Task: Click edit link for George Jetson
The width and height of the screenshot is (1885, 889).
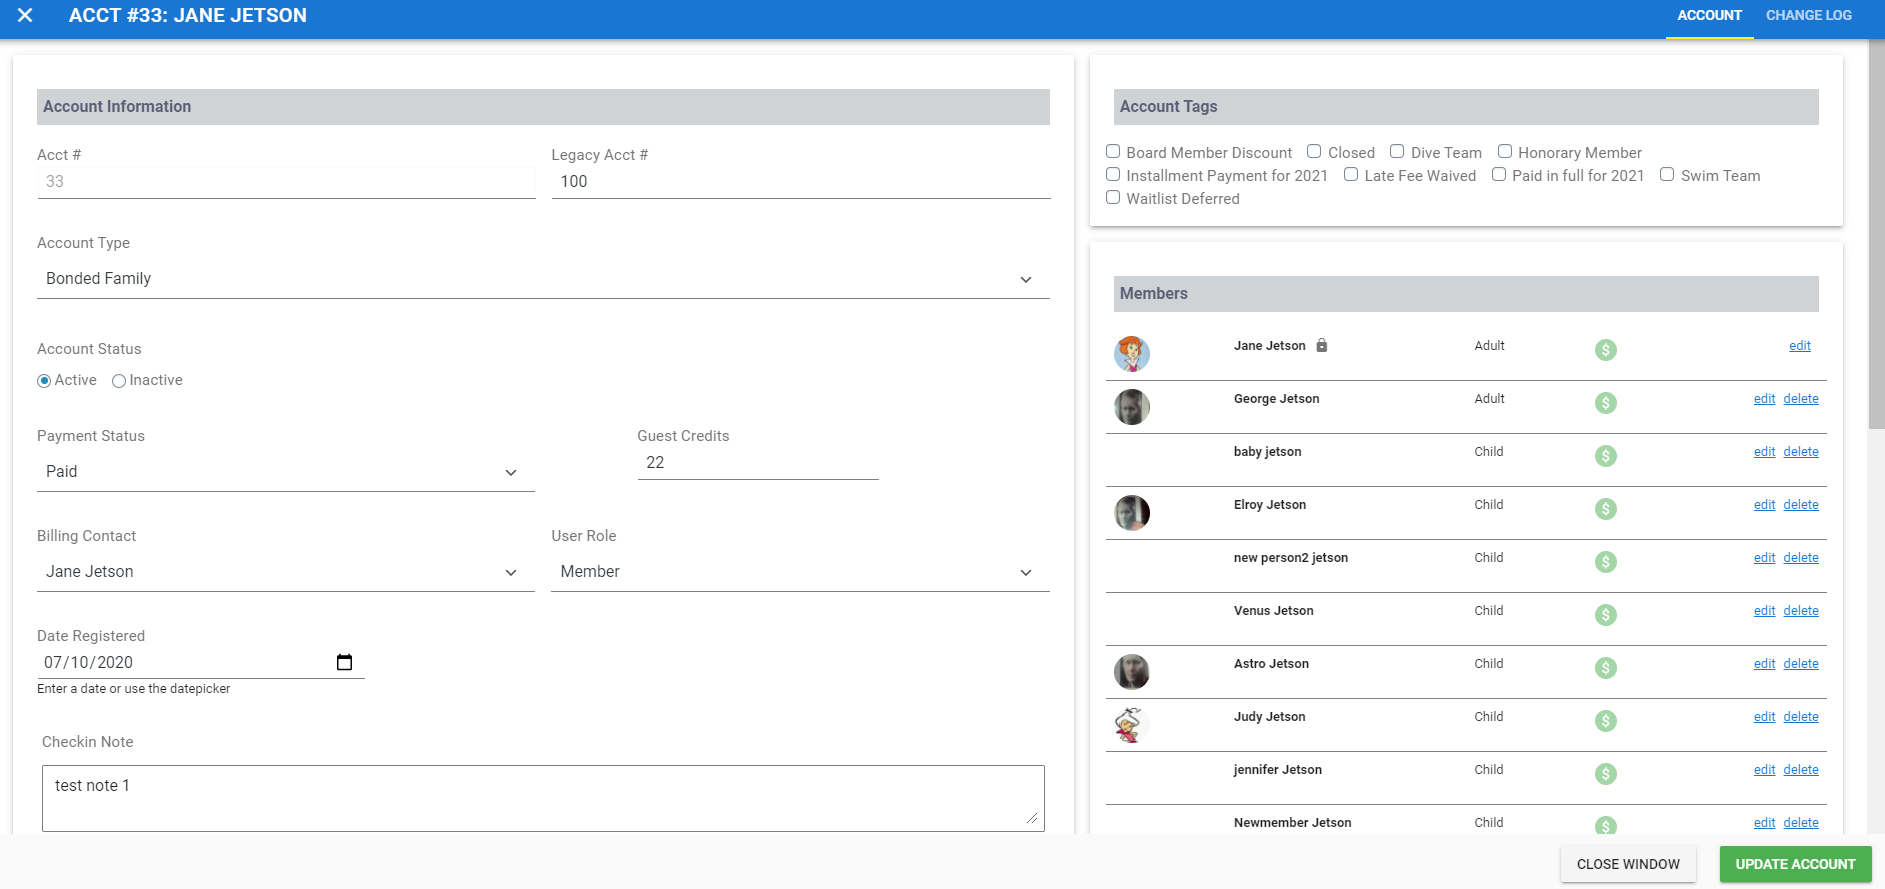Action: click(1764, 399)
